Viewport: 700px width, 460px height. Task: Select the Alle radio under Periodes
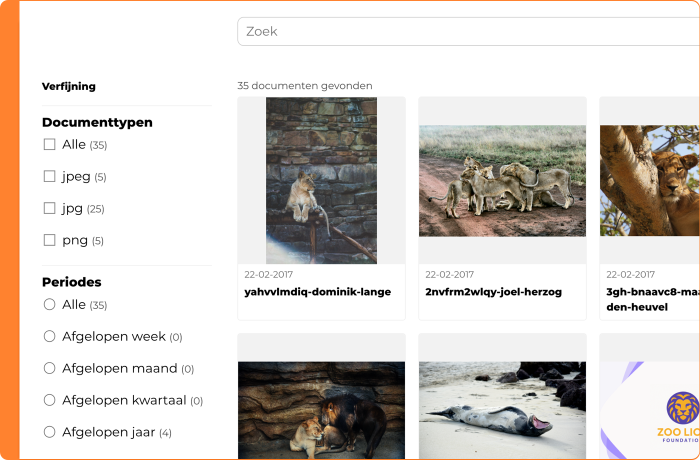(50, 304)
